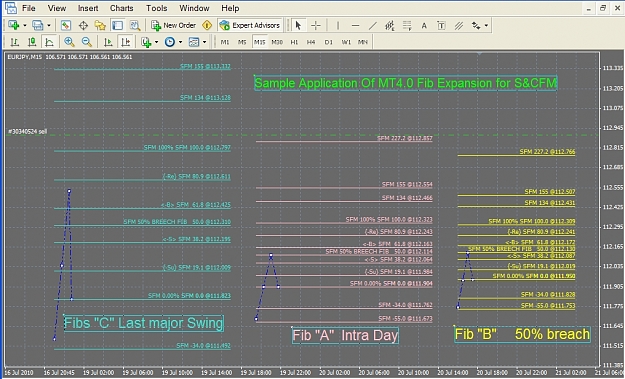Select the 'Sample Application Of MT4.0 Fib Expansion' title label

tap(406, 83)
